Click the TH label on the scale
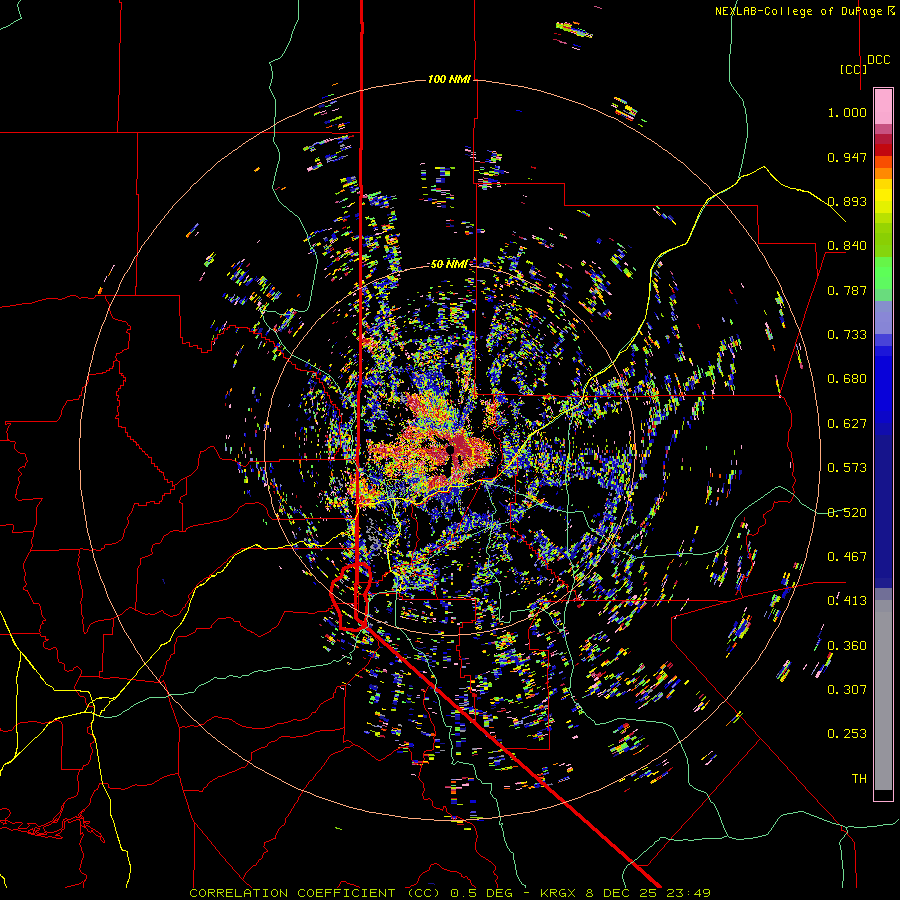 tap(859, 779)
